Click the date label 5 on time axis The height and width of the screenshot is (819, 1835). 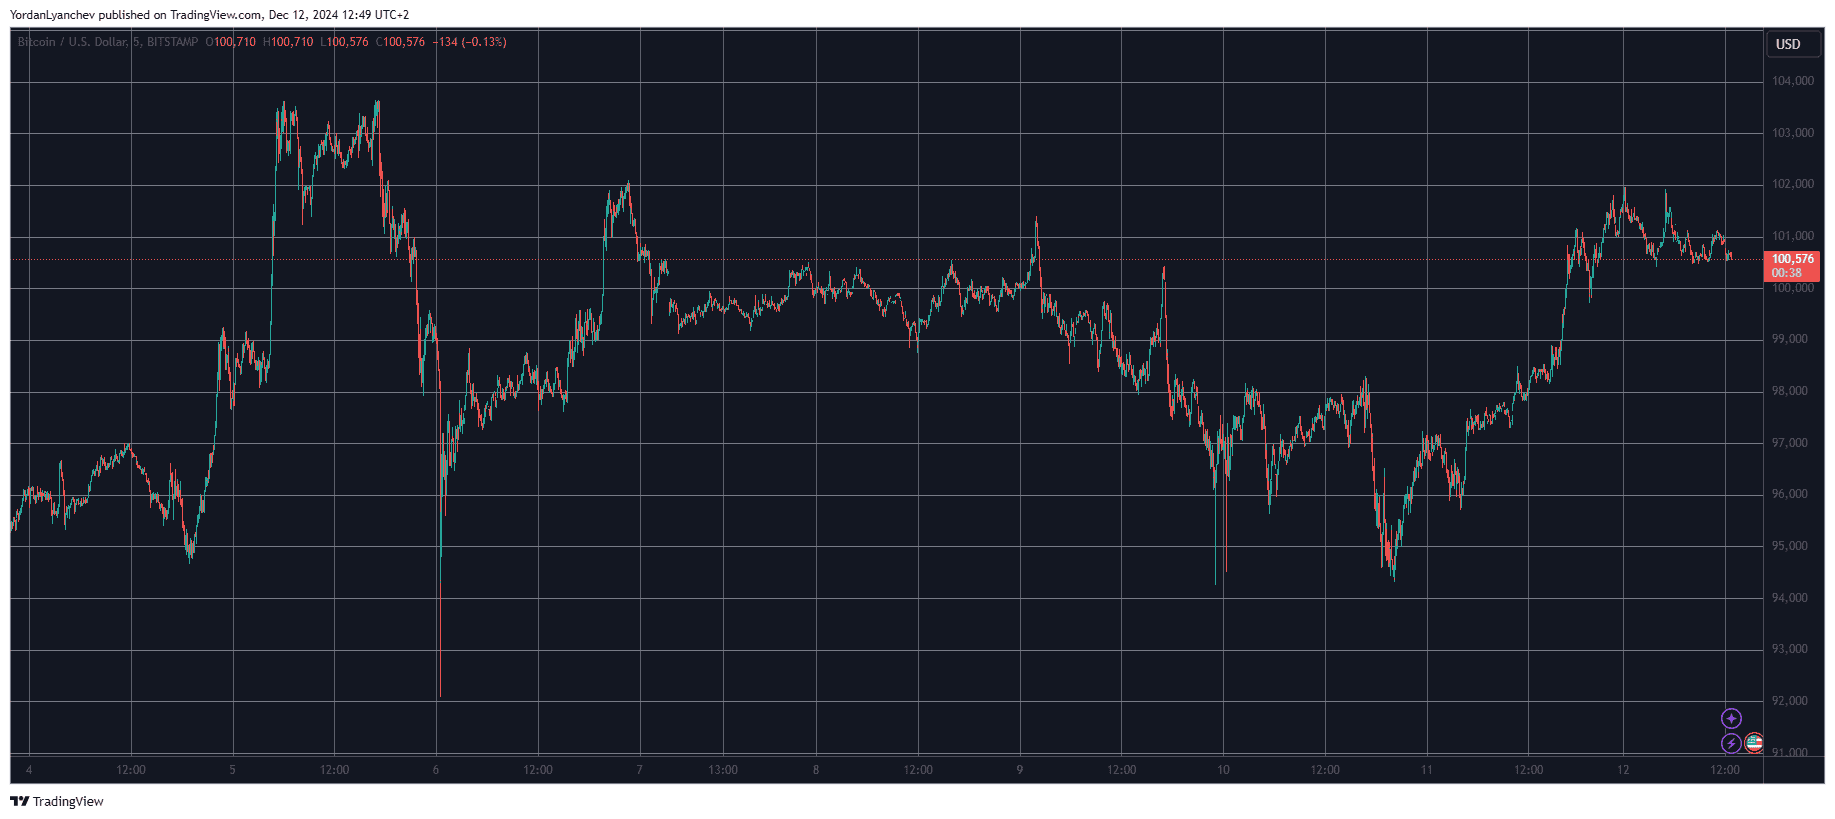233,770
